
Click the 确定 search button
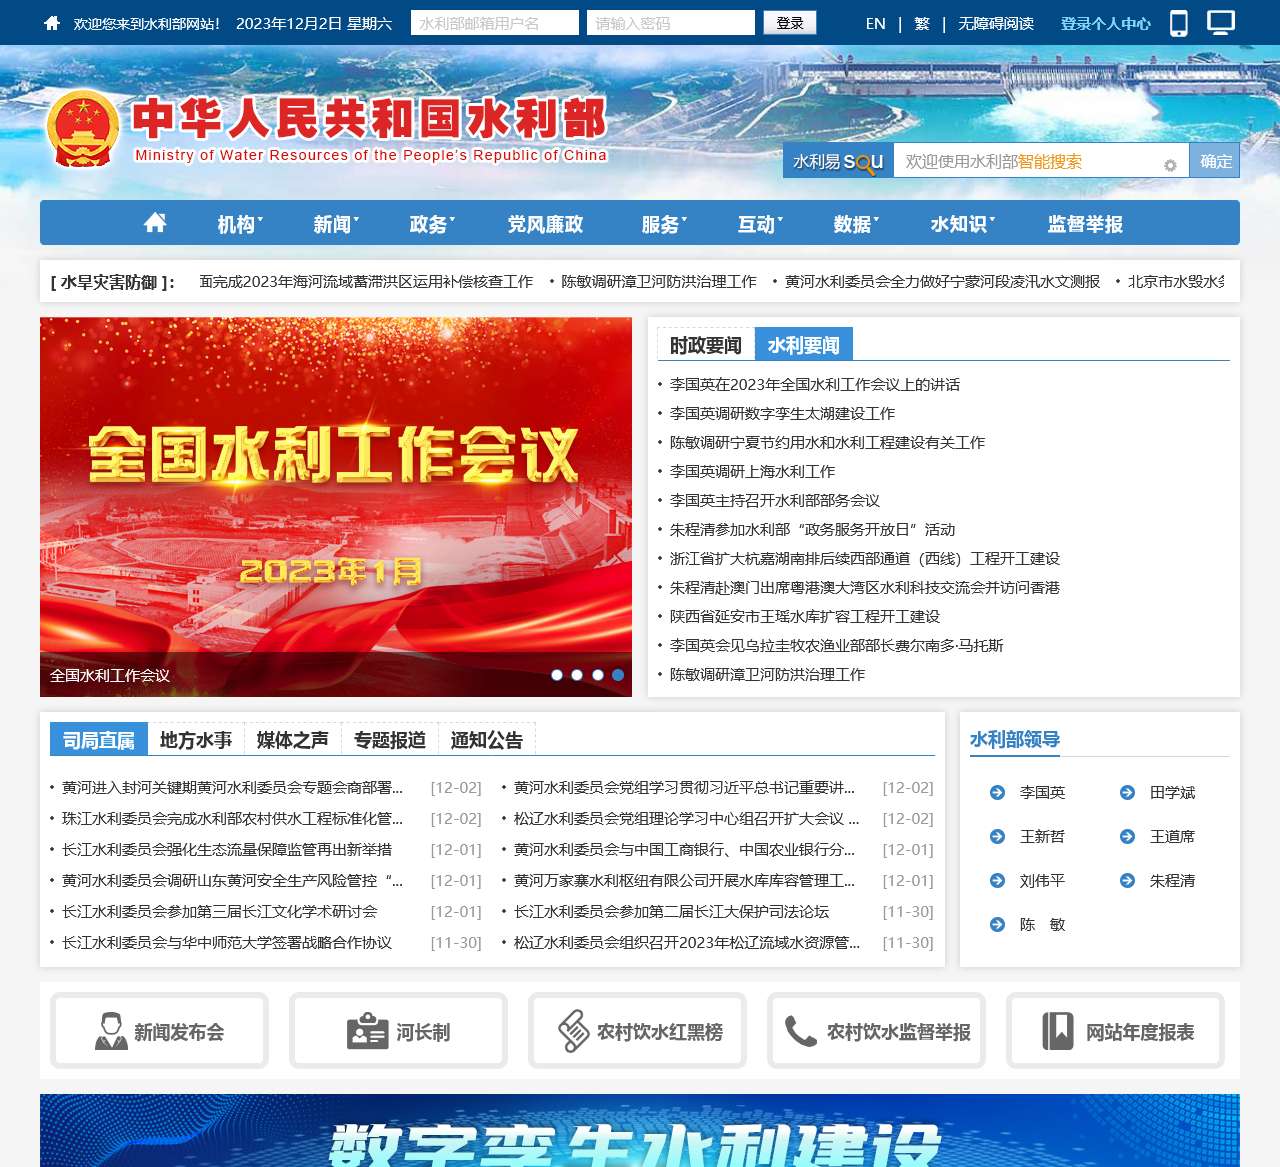[x=1215, y=161]
